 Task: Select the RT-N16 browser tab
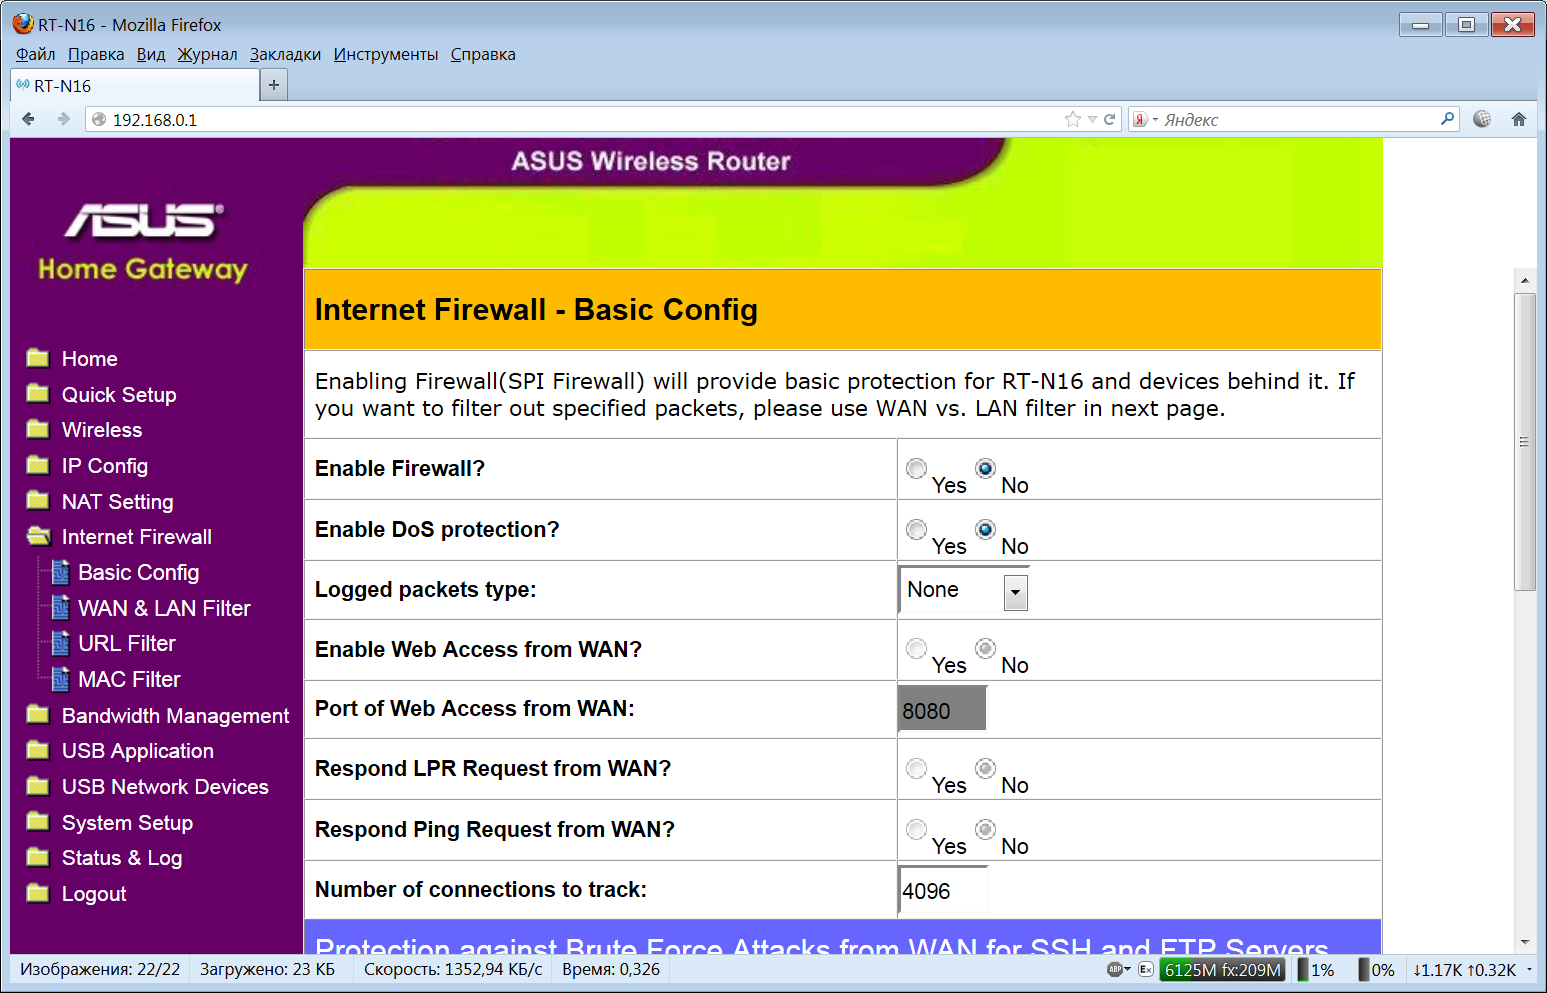click(134, 86)
